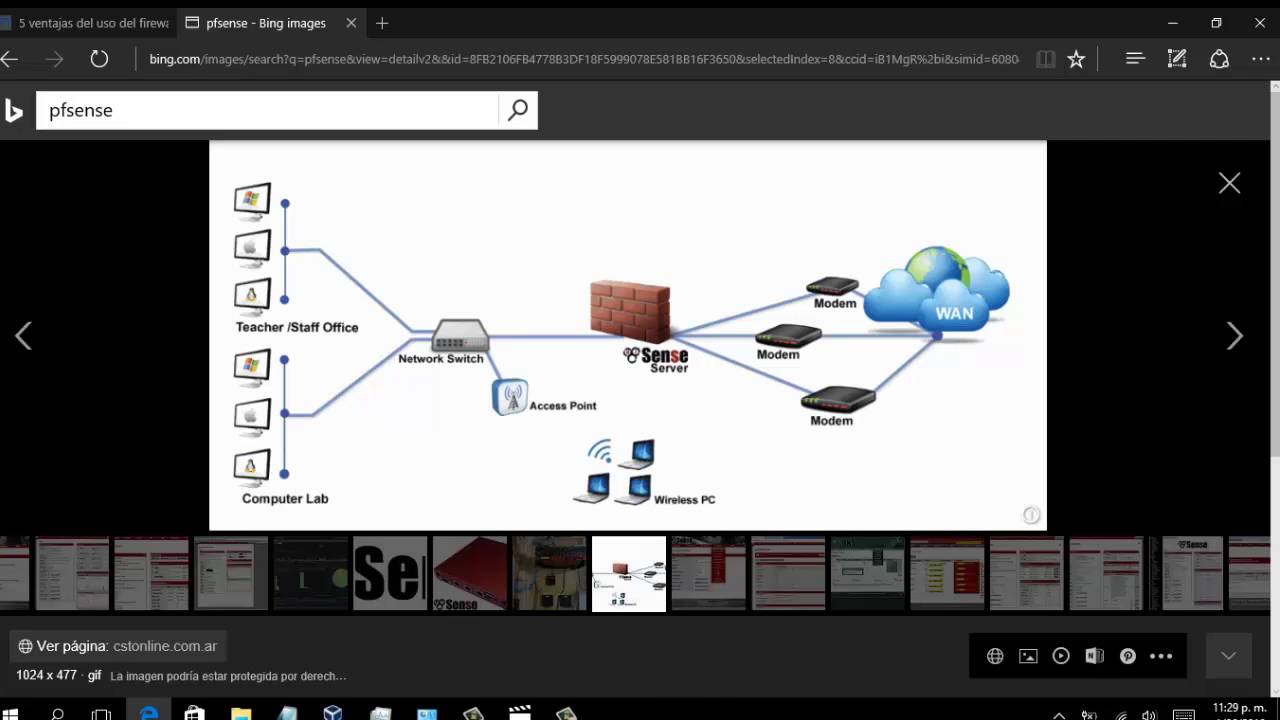Click the Pinterest icon in action bar

(x=1127, y=656)
